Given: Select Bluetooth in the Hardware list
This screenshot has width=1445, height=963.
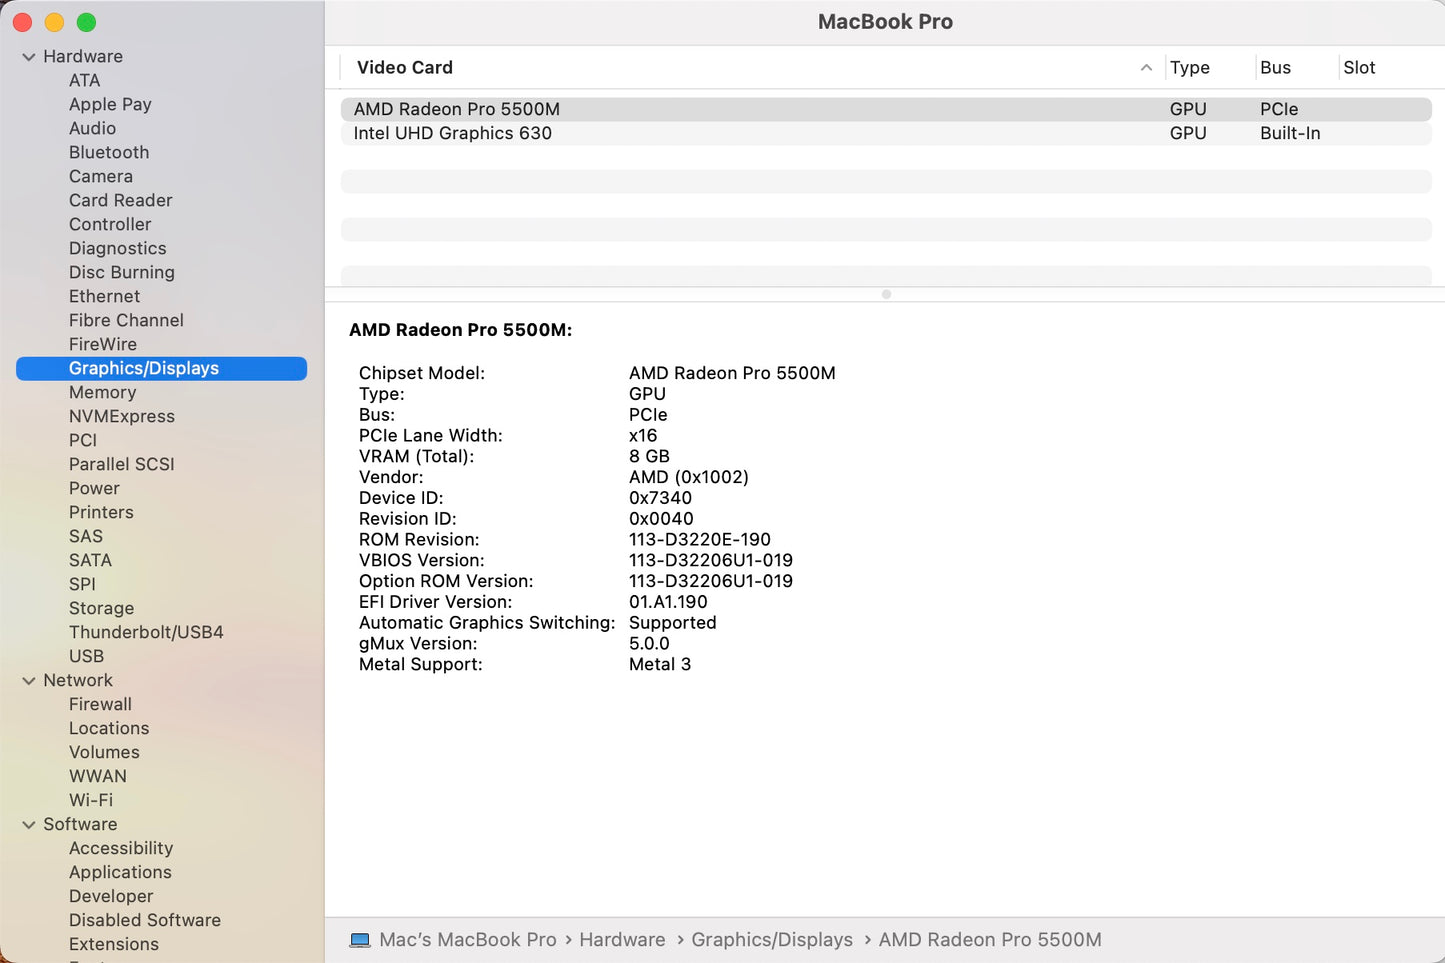Looking at the screenshot, I should click(x=109, y=152).
